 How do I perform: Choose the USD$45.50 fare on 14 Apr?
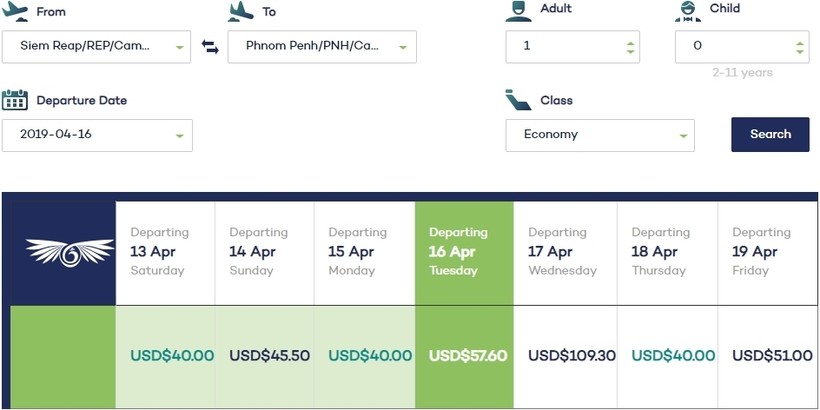[269, 355]
